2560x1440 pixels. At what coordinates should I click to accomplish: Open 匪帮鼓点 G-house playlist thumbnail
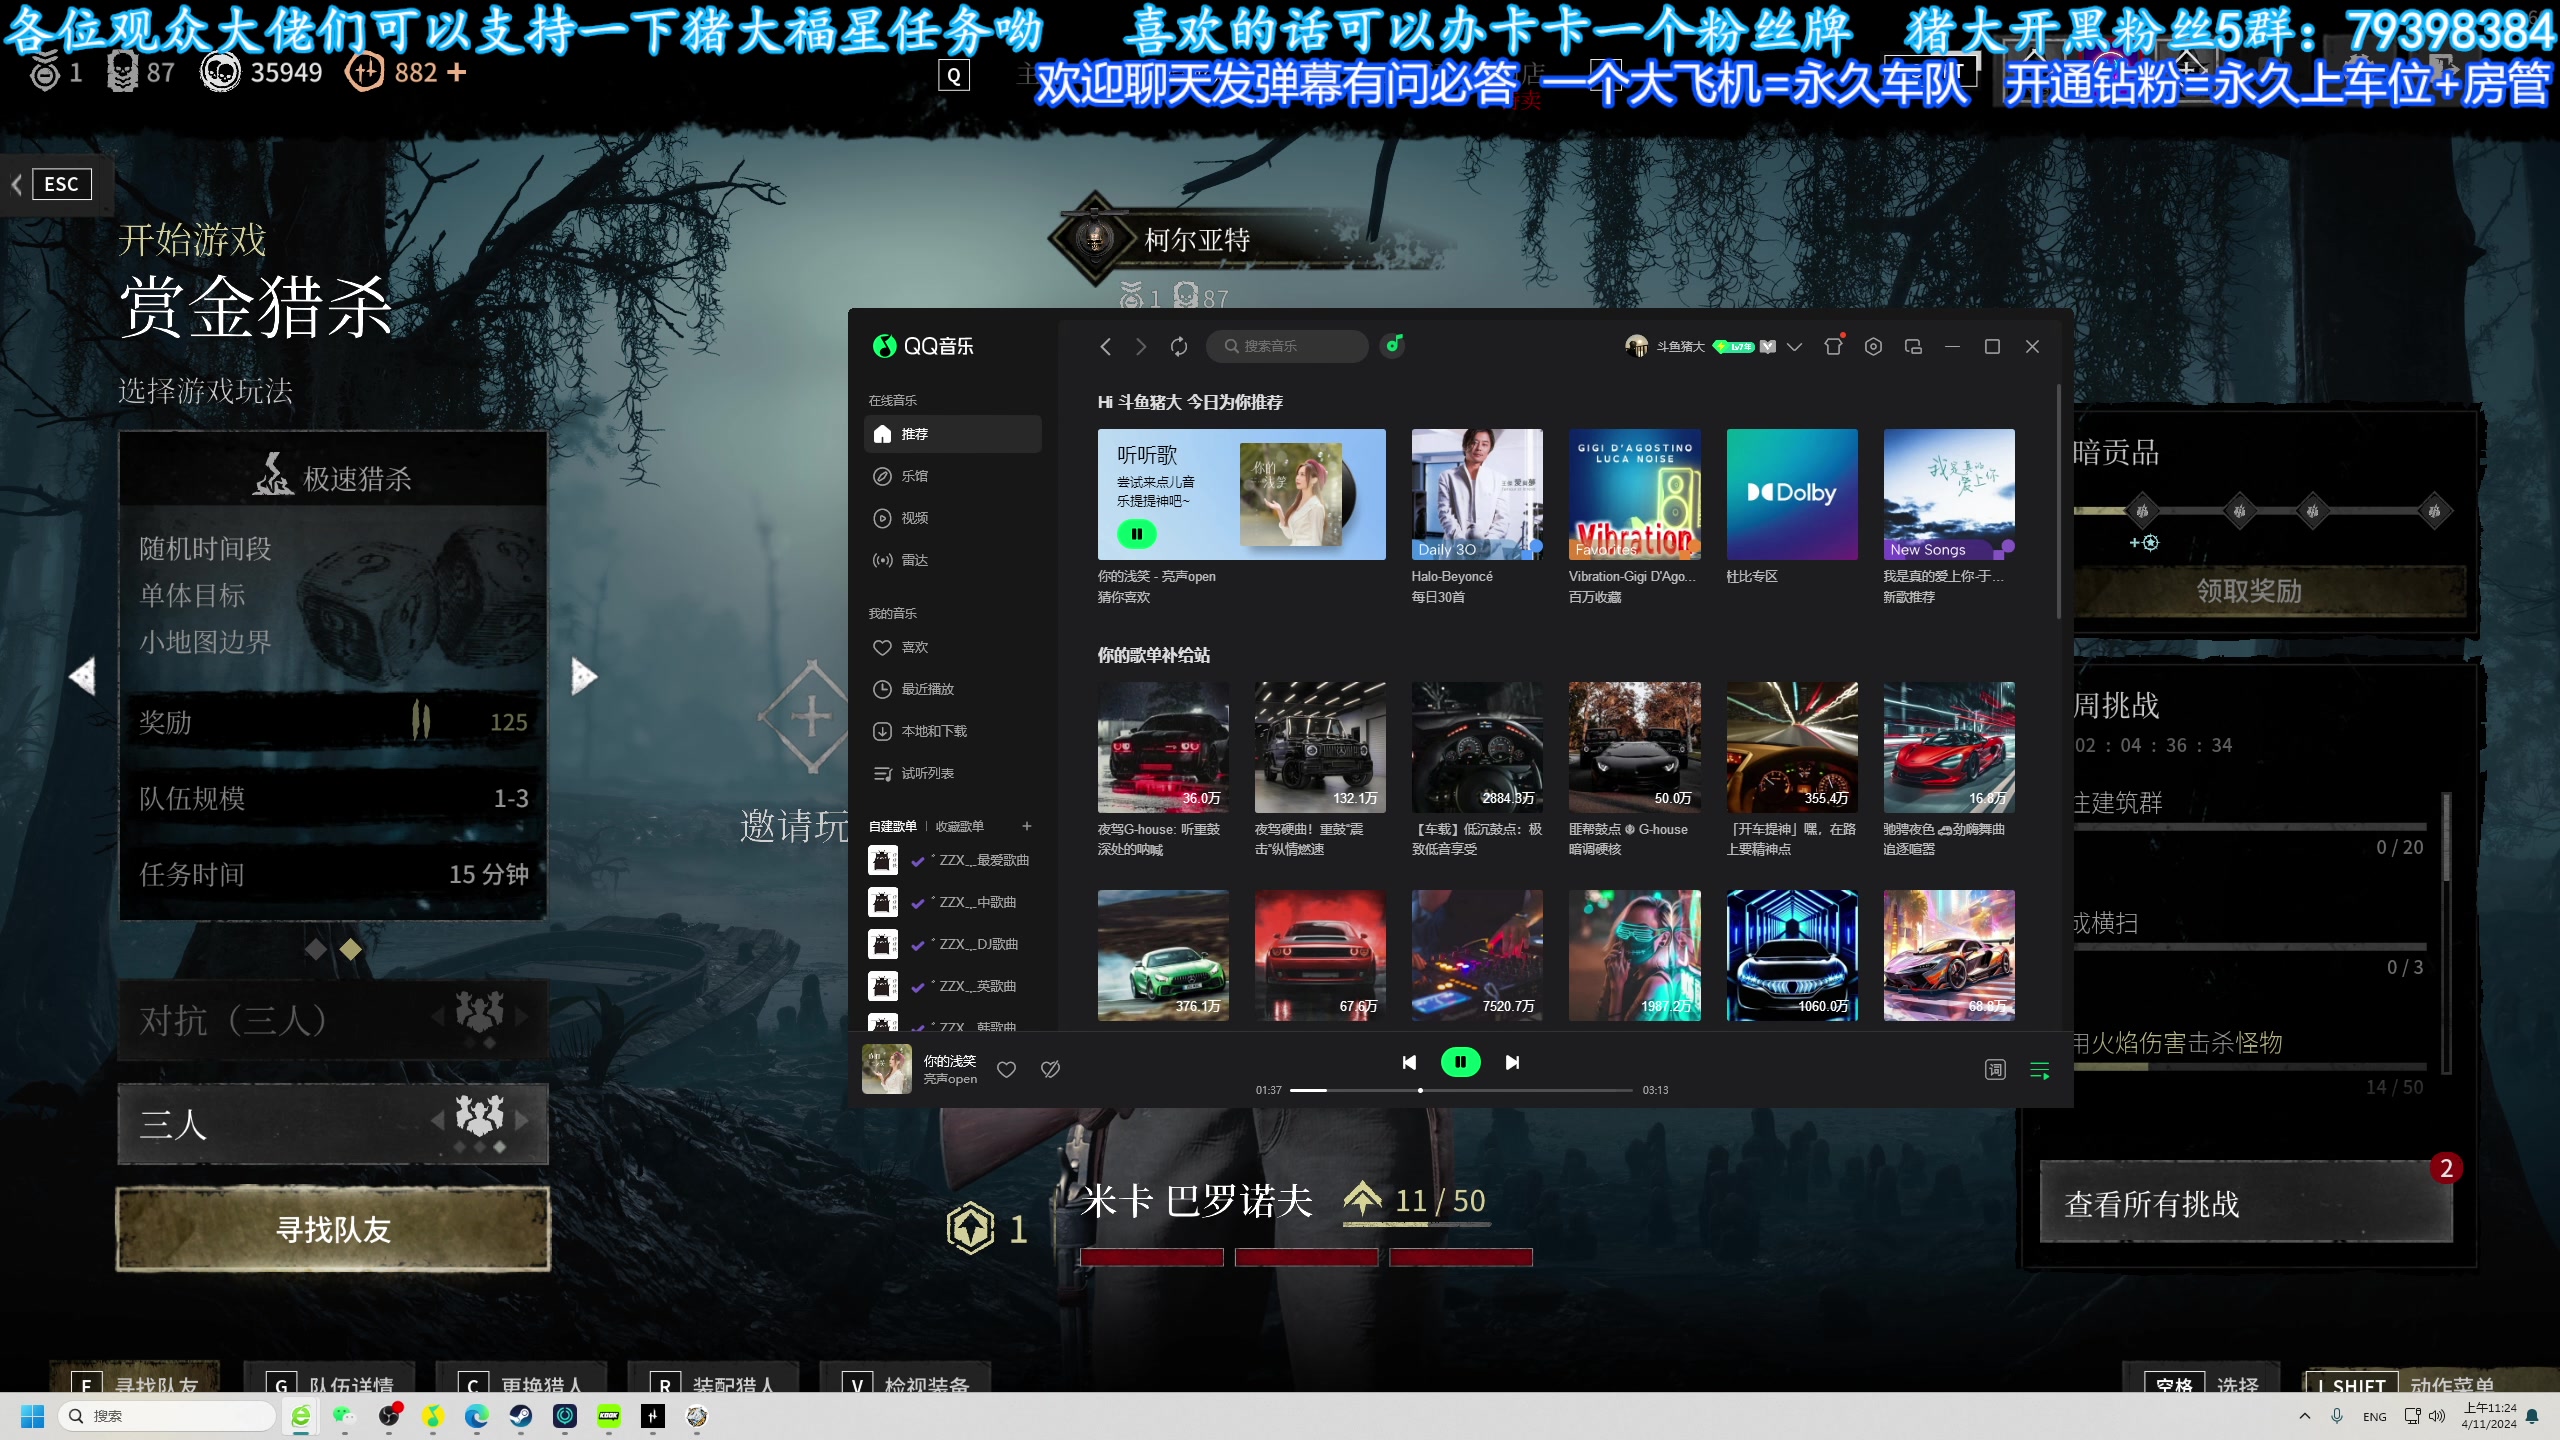(x=1634, y=747)
